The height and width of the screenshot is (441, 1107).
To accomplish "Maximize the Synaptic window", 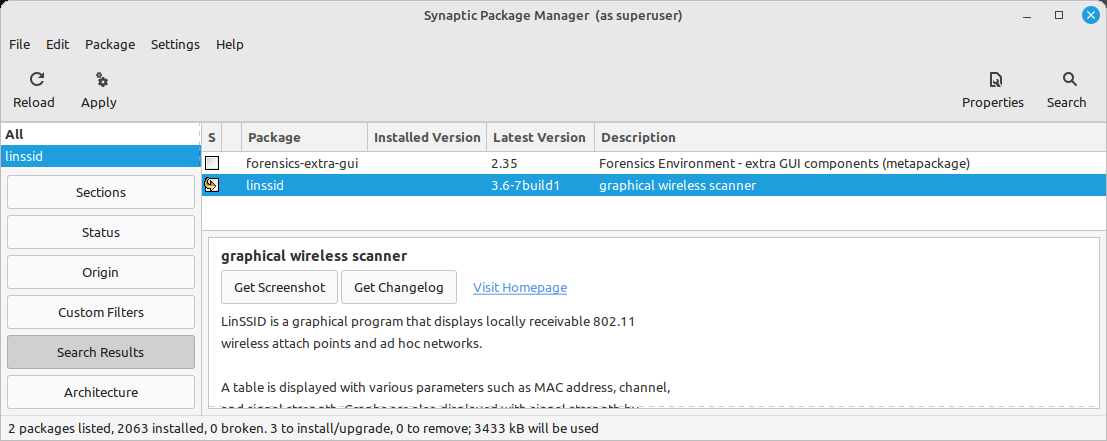I will click(1059, 15).
